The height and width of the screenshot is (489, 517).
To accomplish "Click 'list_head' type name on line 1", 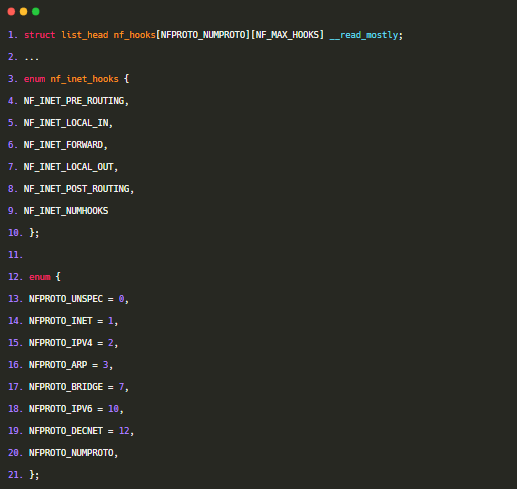I will coord(85,35).
